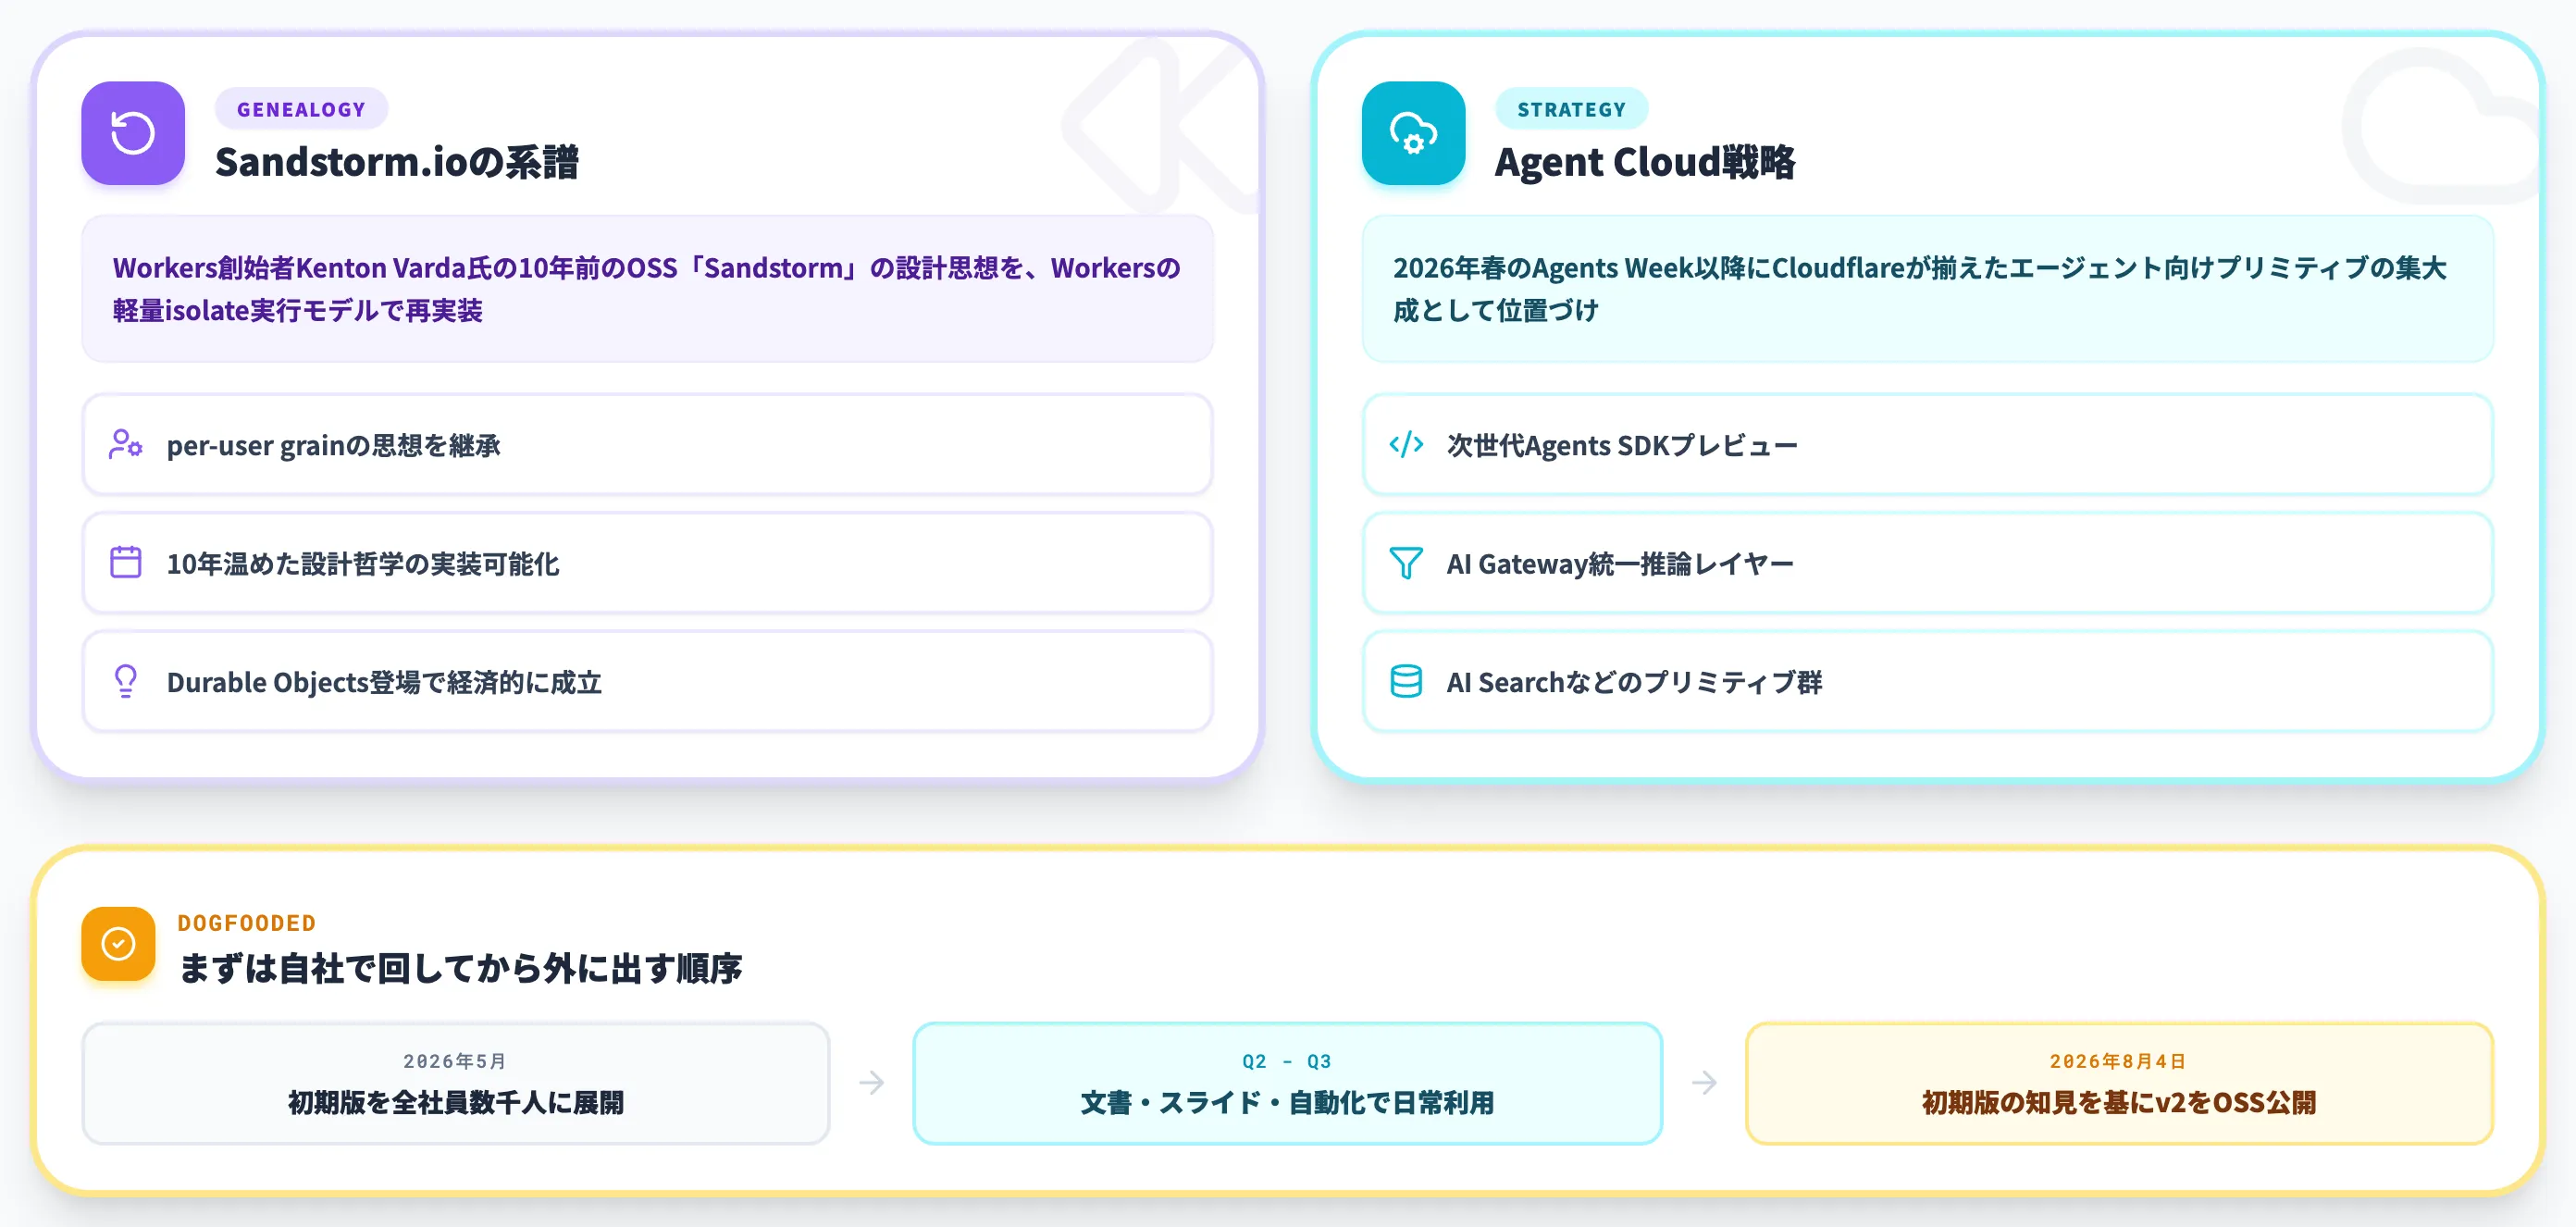Viewport: 2576px width, 1227px height.
Task: Open the AI Gateway統一推論レイヤー row
Action: pos(1927,563)
